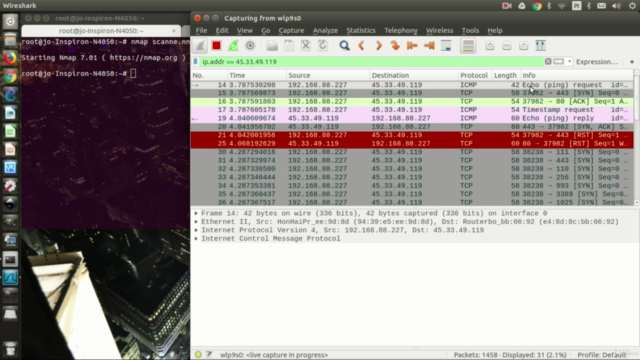640x360 pixels.
Task: Sort packets by the Source column header
Action: point(328,75)
